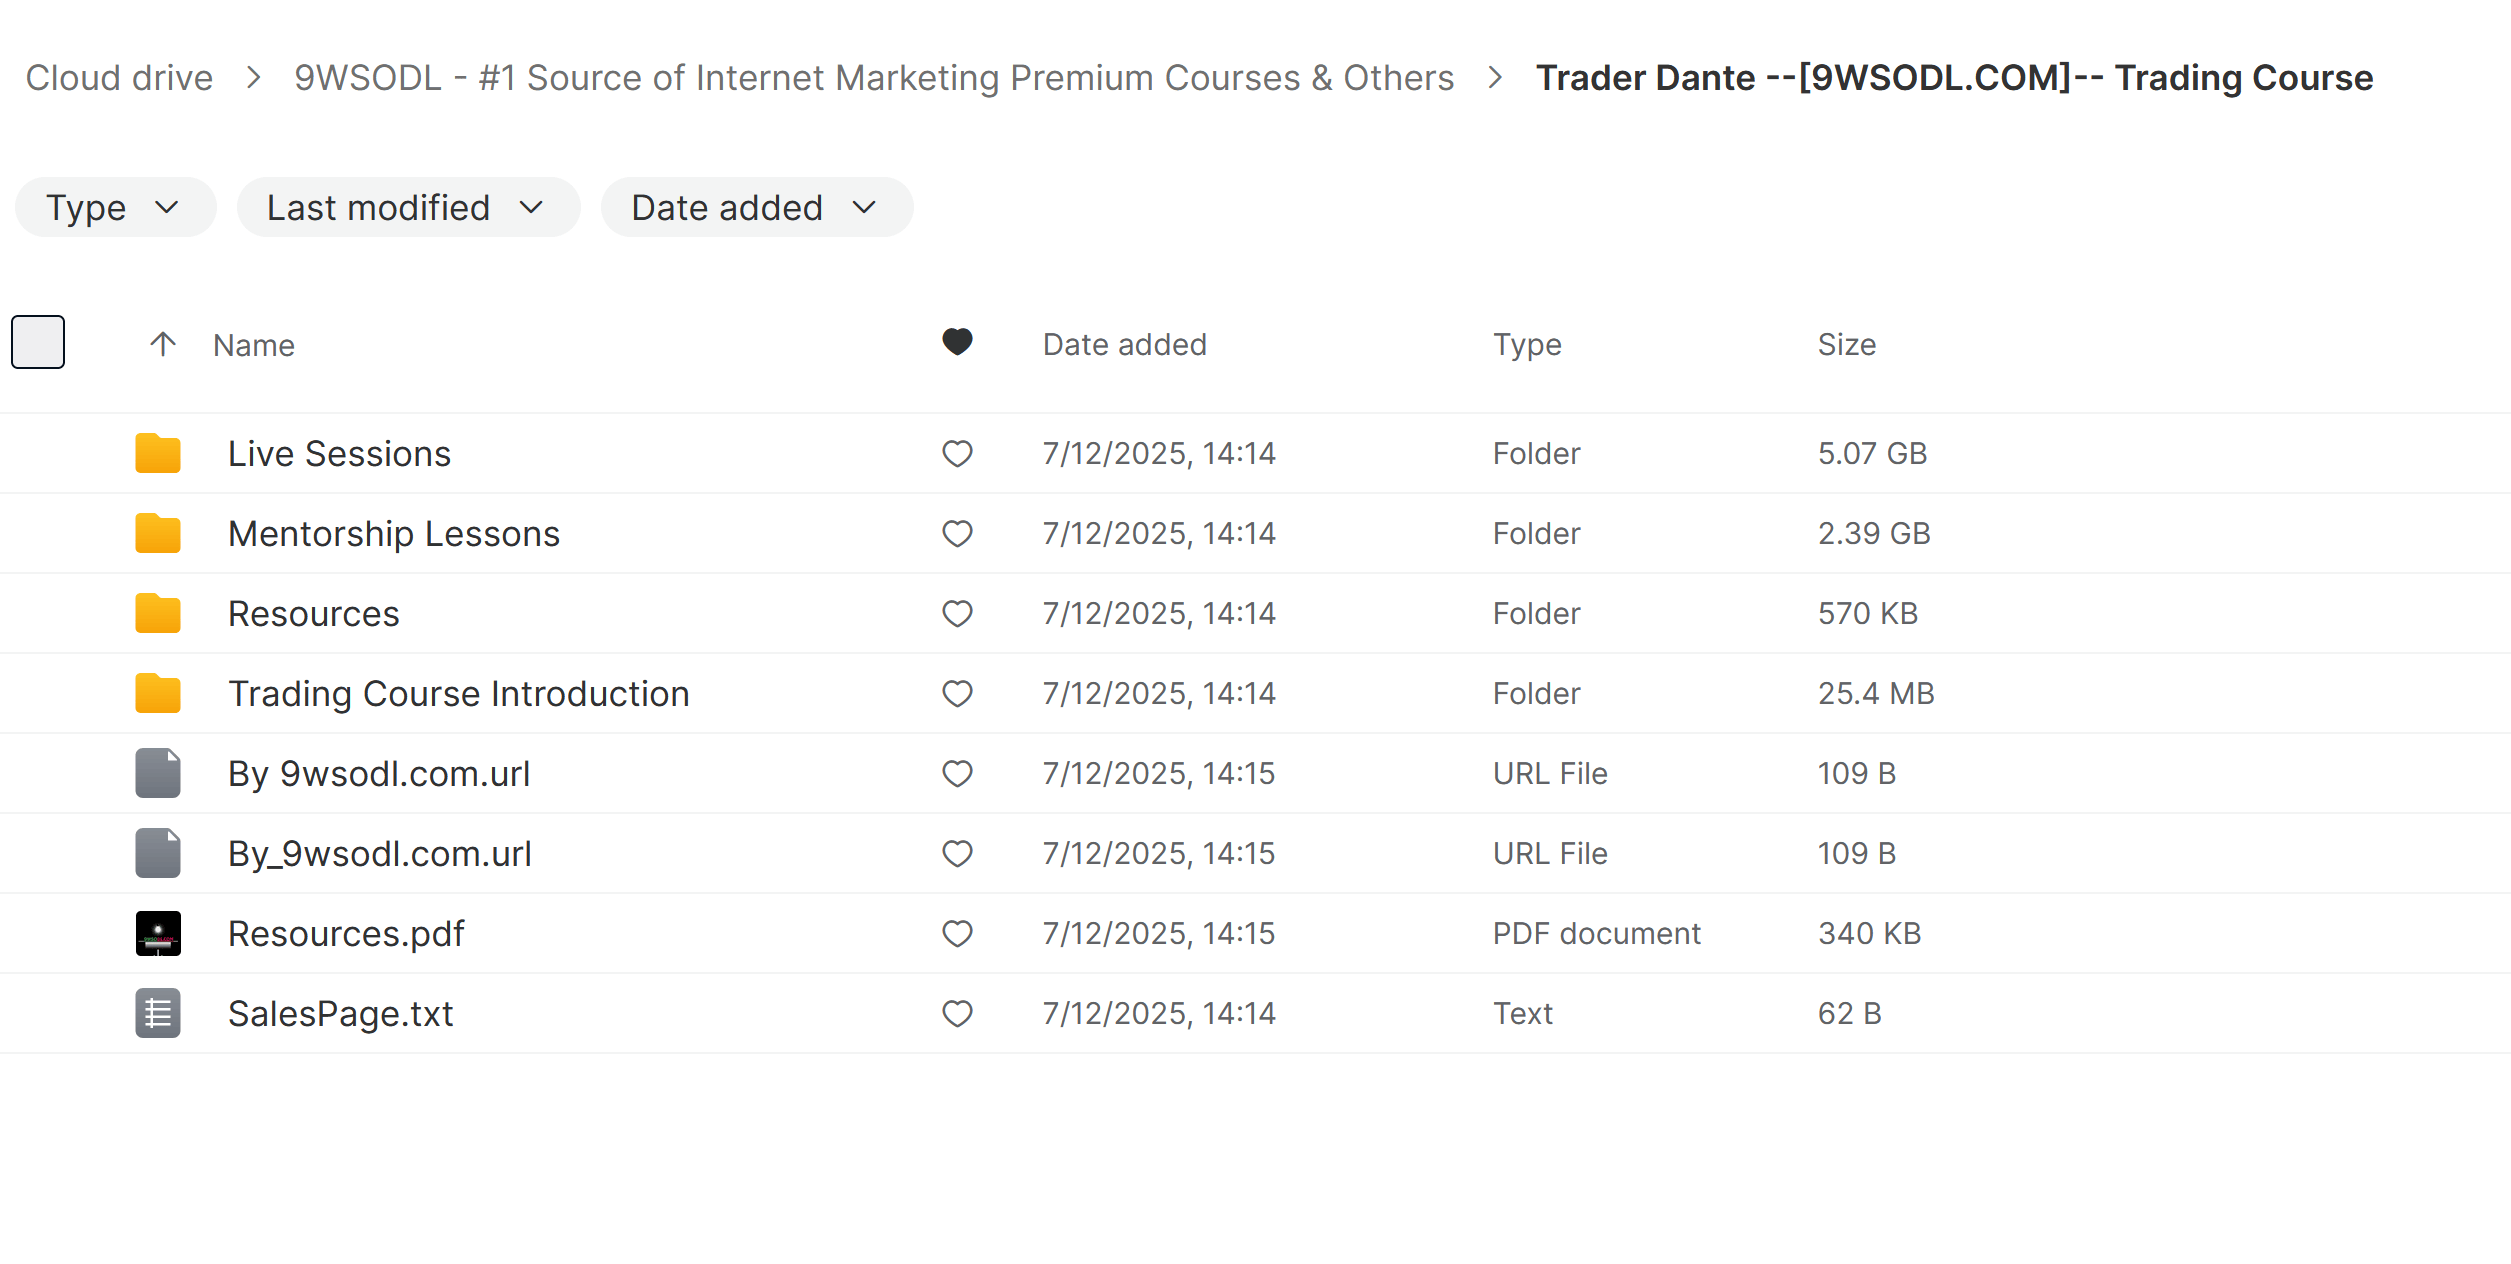
Task: Click the By_9wsodl.com.url file icon
Action: 157,852
